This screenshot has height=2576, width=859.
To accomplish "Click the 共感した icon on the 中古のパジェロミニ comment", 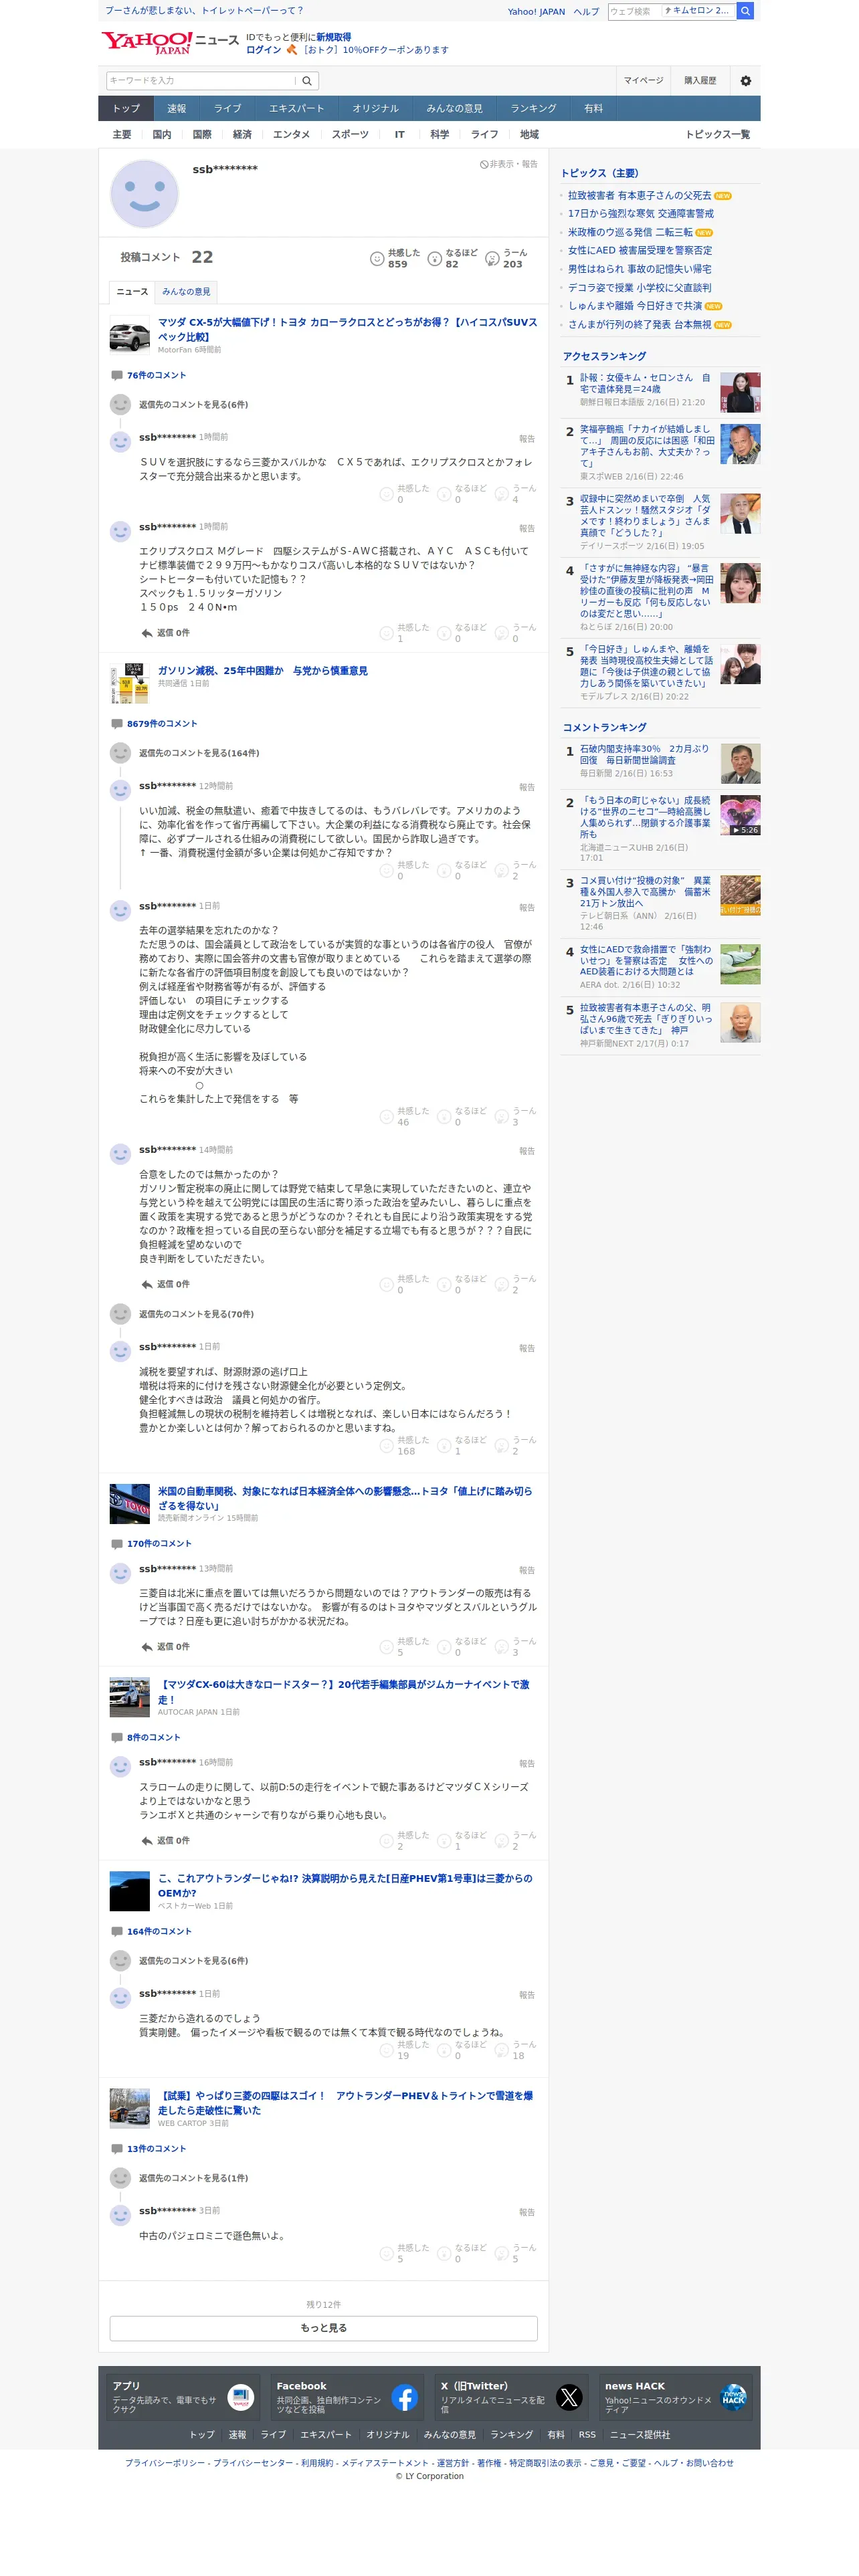I will (386, 2253).
